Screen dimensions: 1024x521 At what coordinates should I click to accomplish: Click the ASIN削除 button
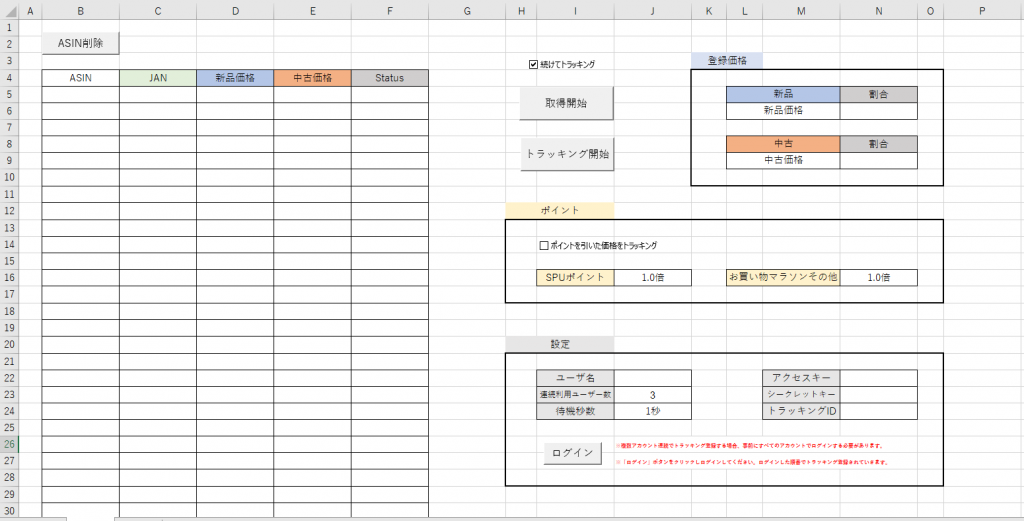tap(81, 43)
